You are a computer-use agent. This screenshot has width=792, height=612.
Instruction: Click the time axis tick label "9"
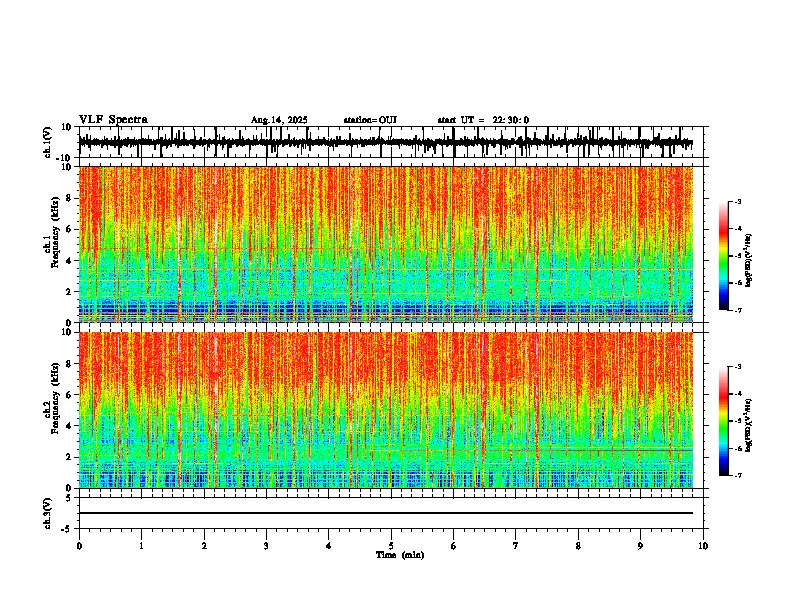tap(640, 546)
